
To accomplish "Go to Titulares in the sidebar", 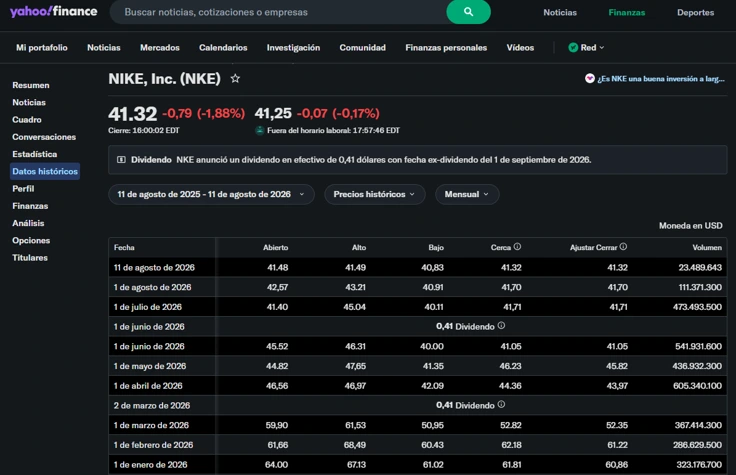I will coord(30,258).
